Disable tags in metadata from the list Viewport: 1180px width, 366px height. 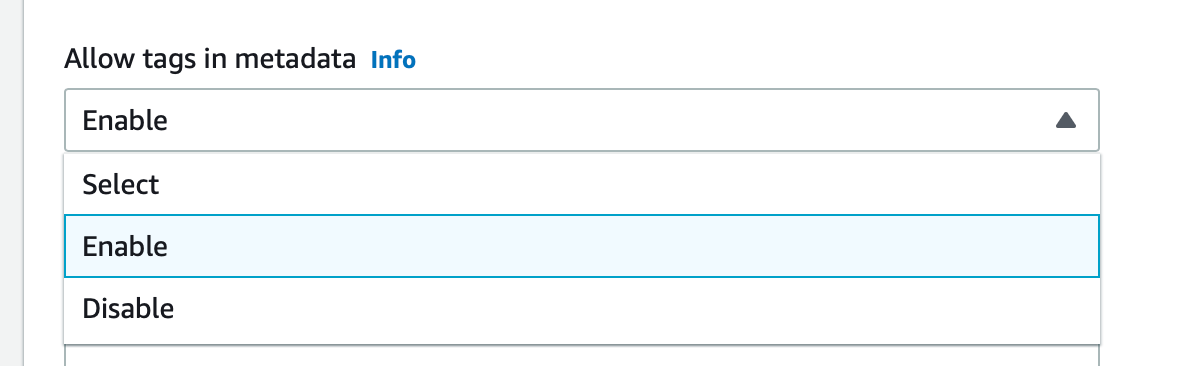click(x=582, y=308)
